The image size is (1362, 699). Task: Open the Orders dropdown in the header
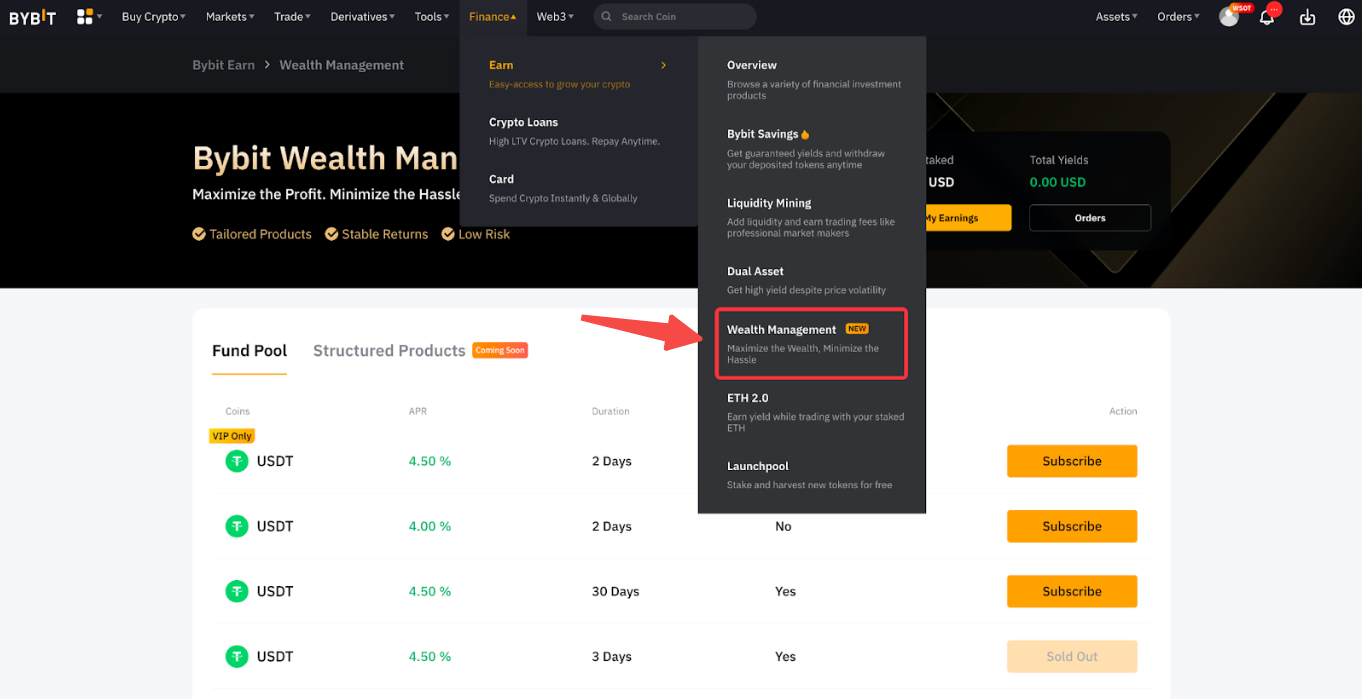click(x=1178, y=17)
